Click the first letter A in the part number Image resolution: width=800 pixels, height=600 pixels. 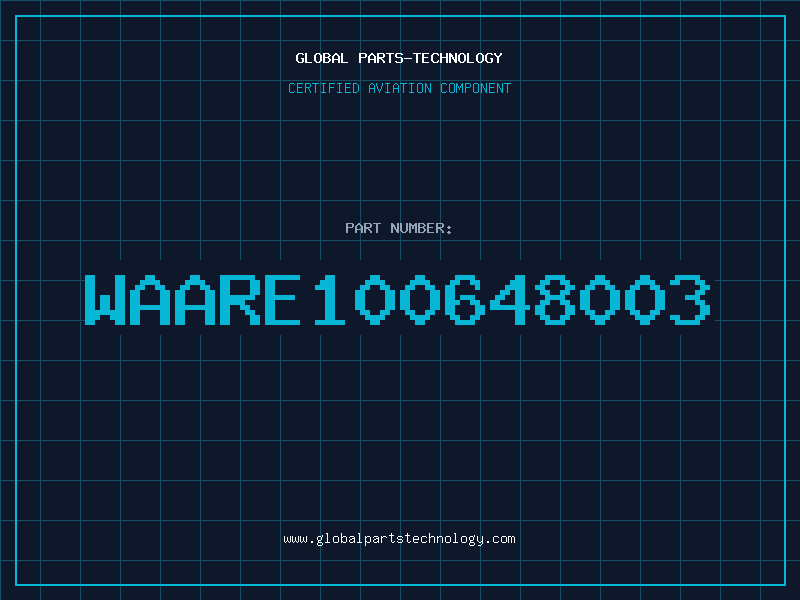click(x=149, y=299)
